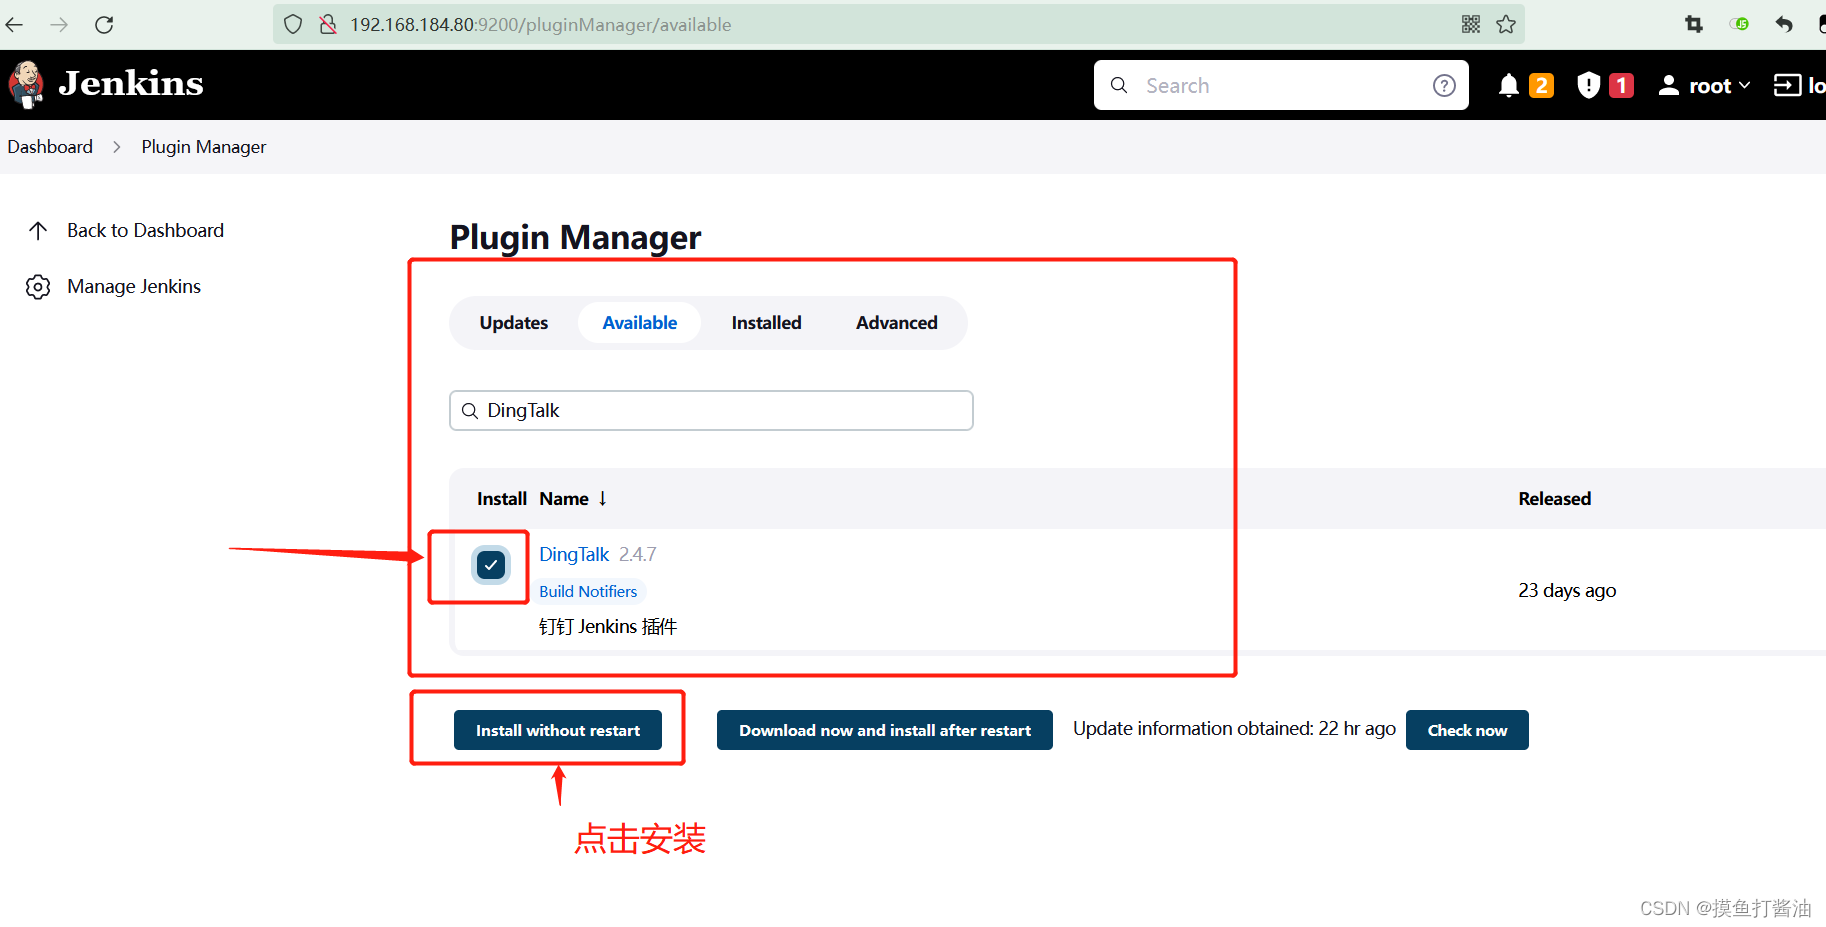The width and height of the screenshot is (1826, 927).
Task: Click Back to Dashboard sidebar link
Action: [x=146, y=231]
